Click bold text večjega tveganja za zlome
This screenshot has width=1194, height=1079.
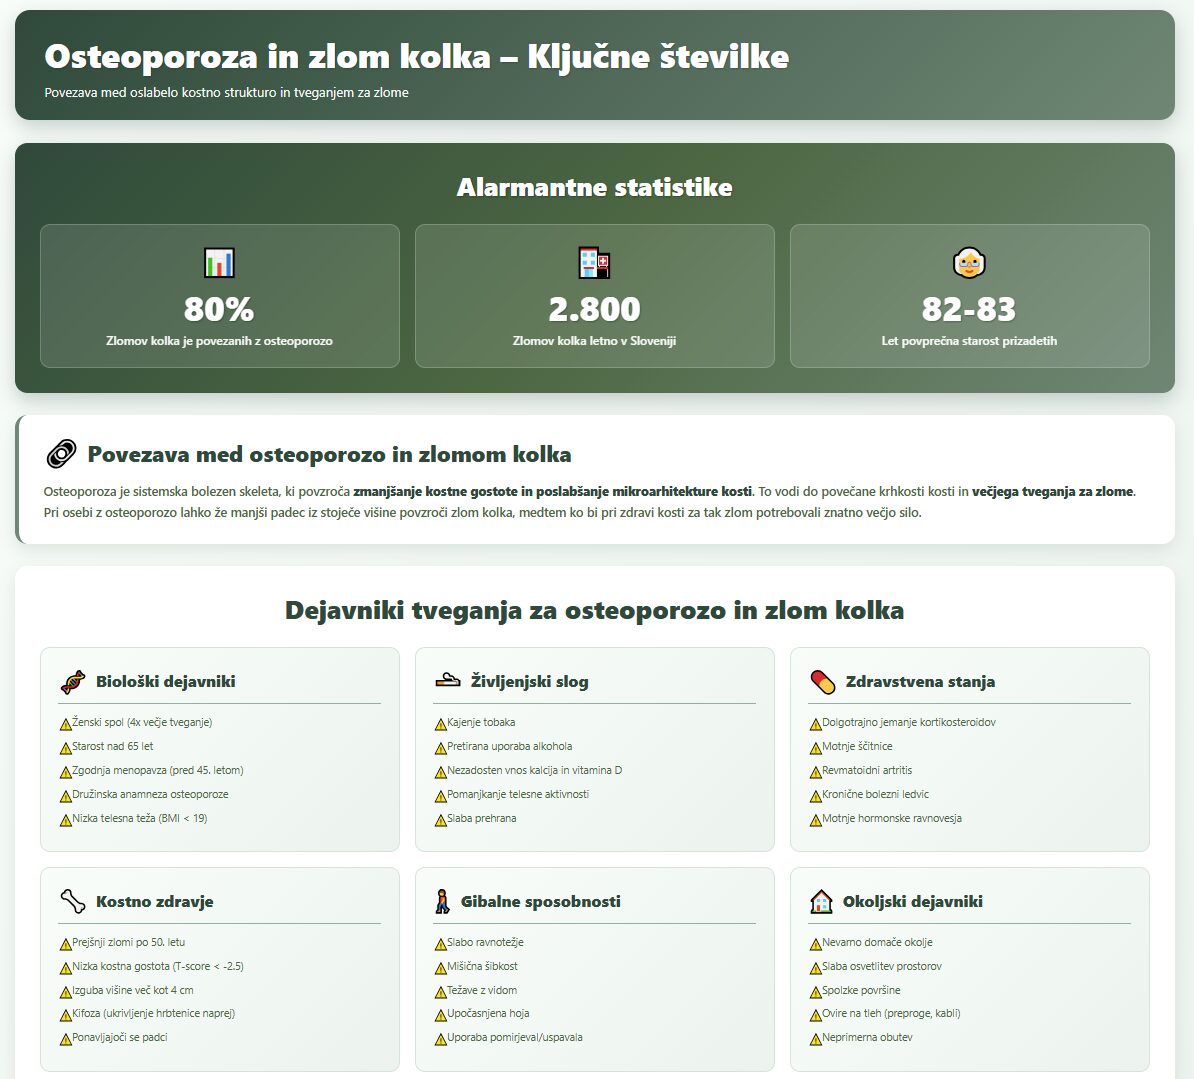pyautogui.click(x=1052, y=492)
